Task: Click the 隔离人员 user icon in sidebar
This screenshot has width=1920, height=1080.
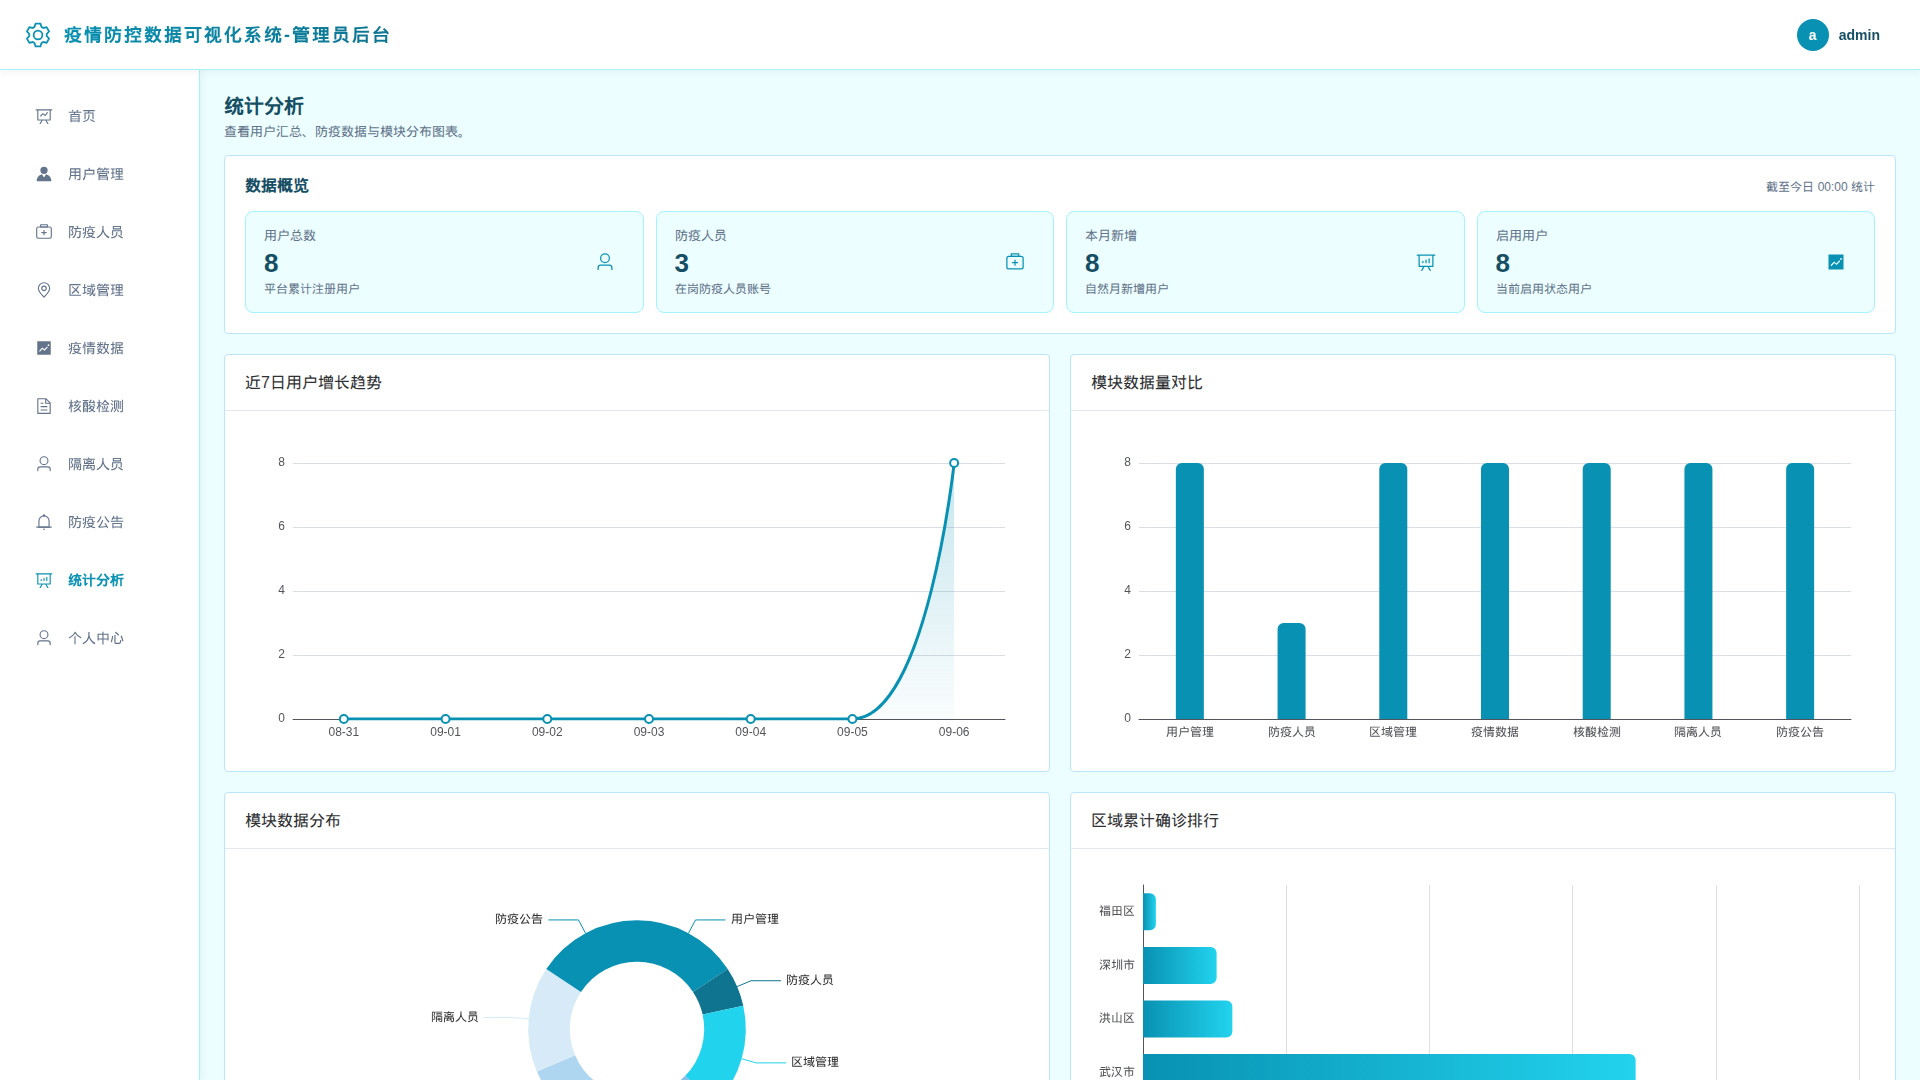Action: pos(44,464)
